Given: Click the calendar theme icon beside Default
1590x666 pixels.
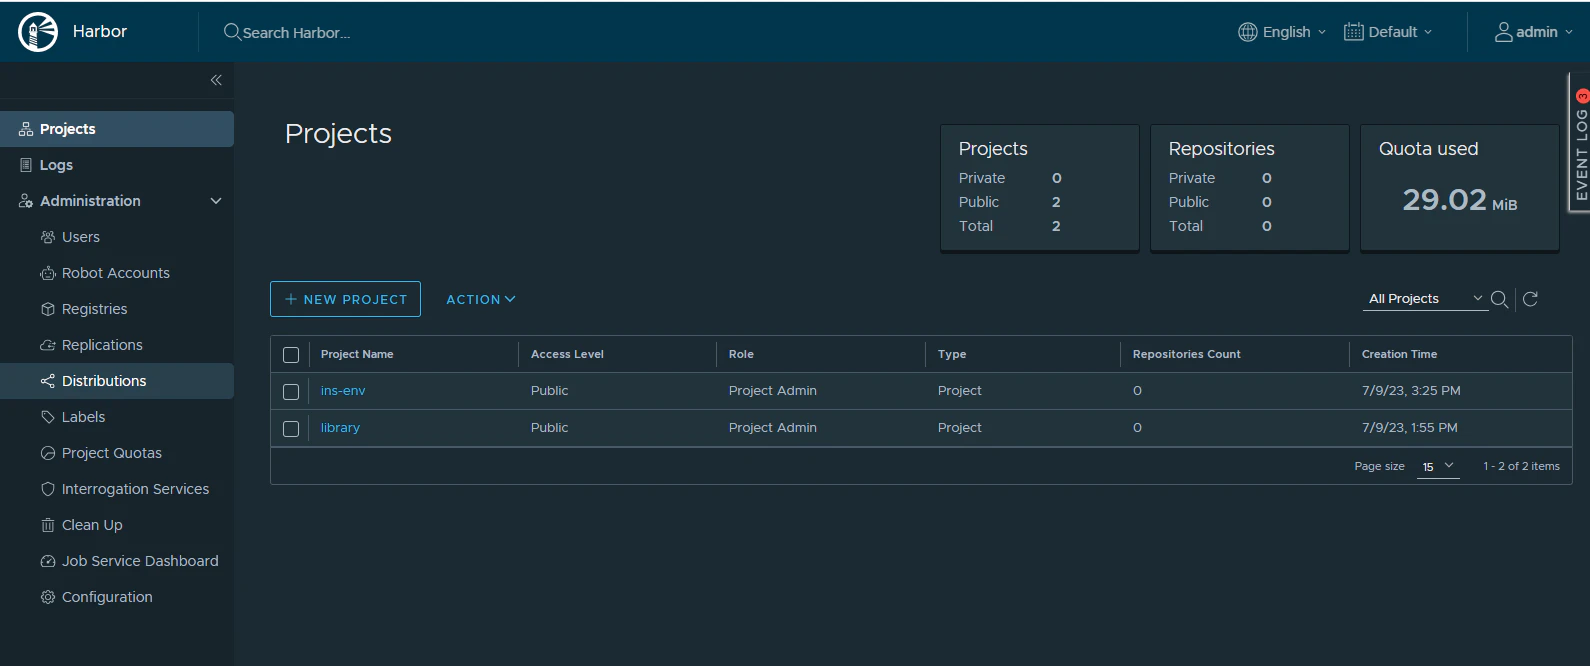Looking at the screenshot, I should (1354, 32).
